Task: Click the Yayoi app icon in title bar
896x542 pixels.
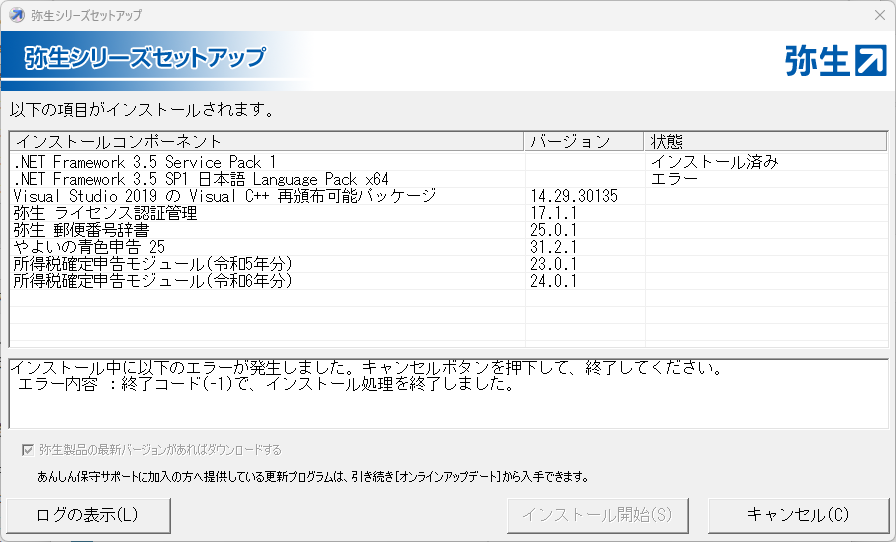Action: click(x=17, y=15)
